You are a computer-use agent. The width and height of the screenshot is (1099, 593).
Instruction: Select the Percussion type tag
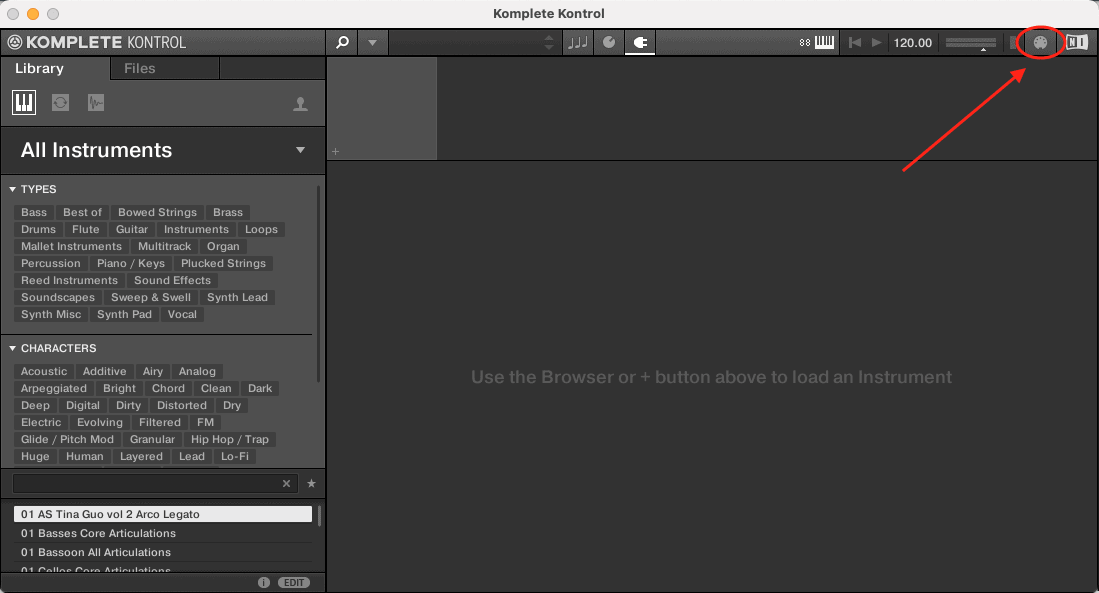(50, 264)
